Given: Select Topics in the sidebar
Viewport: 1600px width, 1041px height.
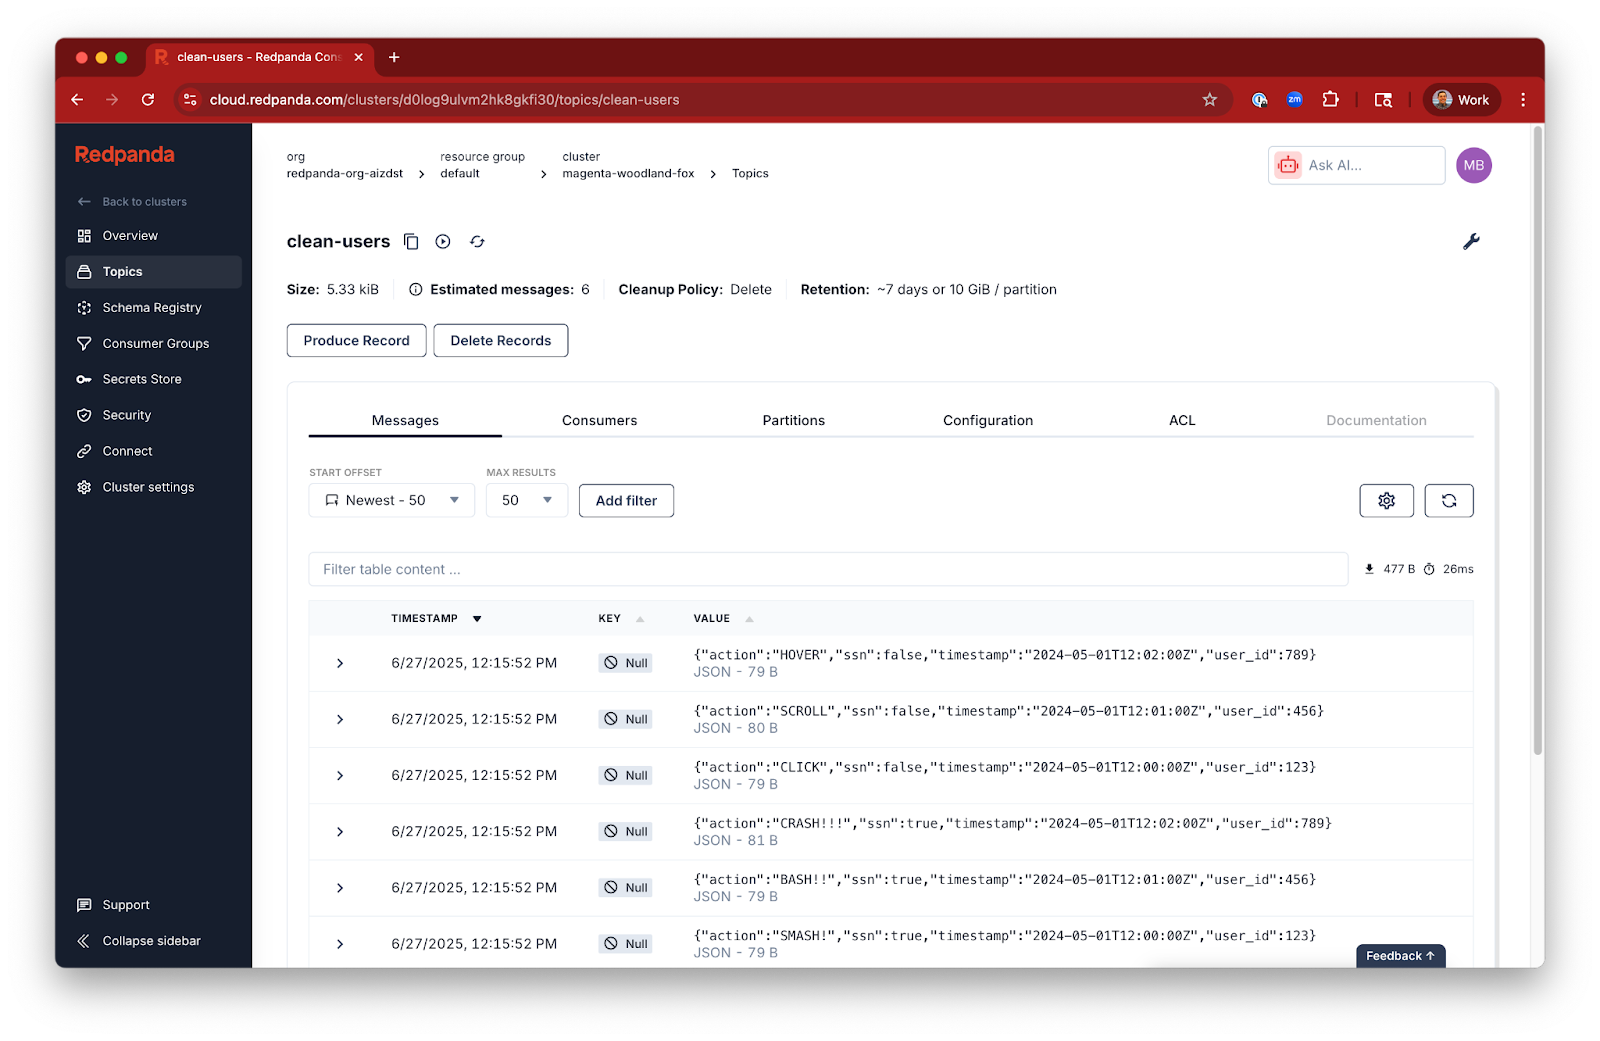Looking at the screenshot, I should coord(154,272).
